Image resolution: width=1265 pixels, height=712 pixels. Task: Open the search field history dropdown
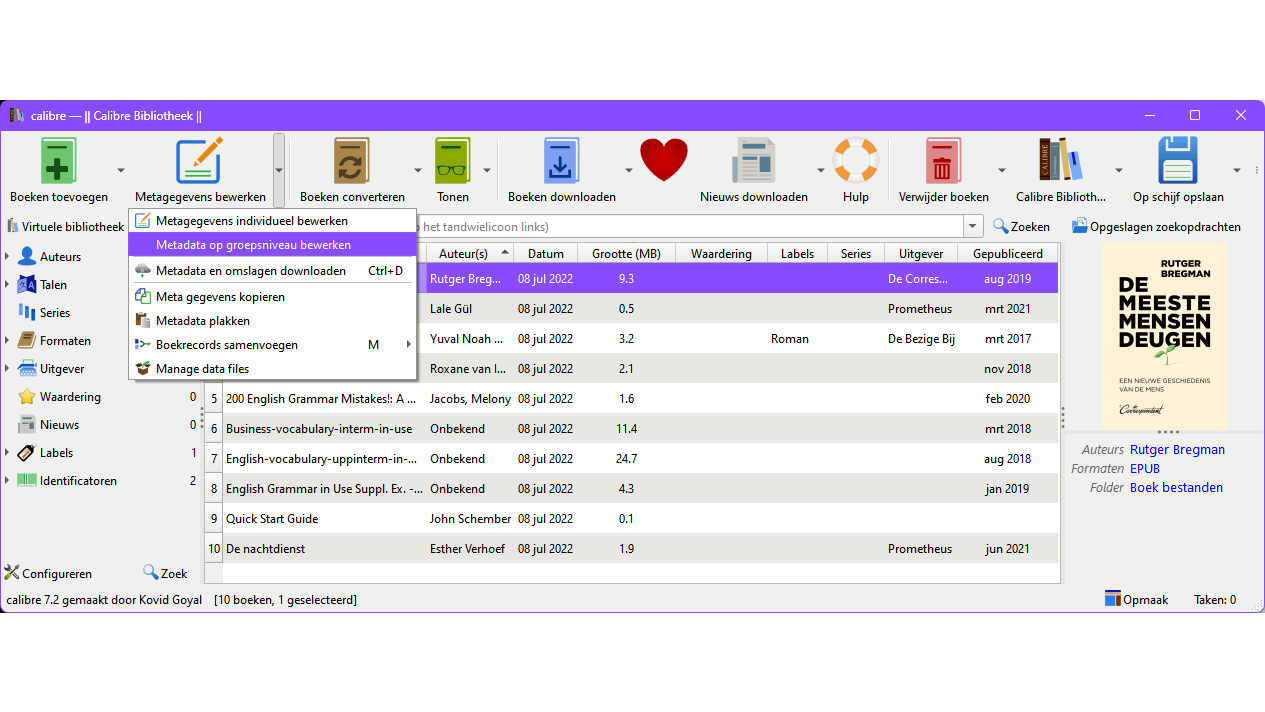(x=971, y=227)
